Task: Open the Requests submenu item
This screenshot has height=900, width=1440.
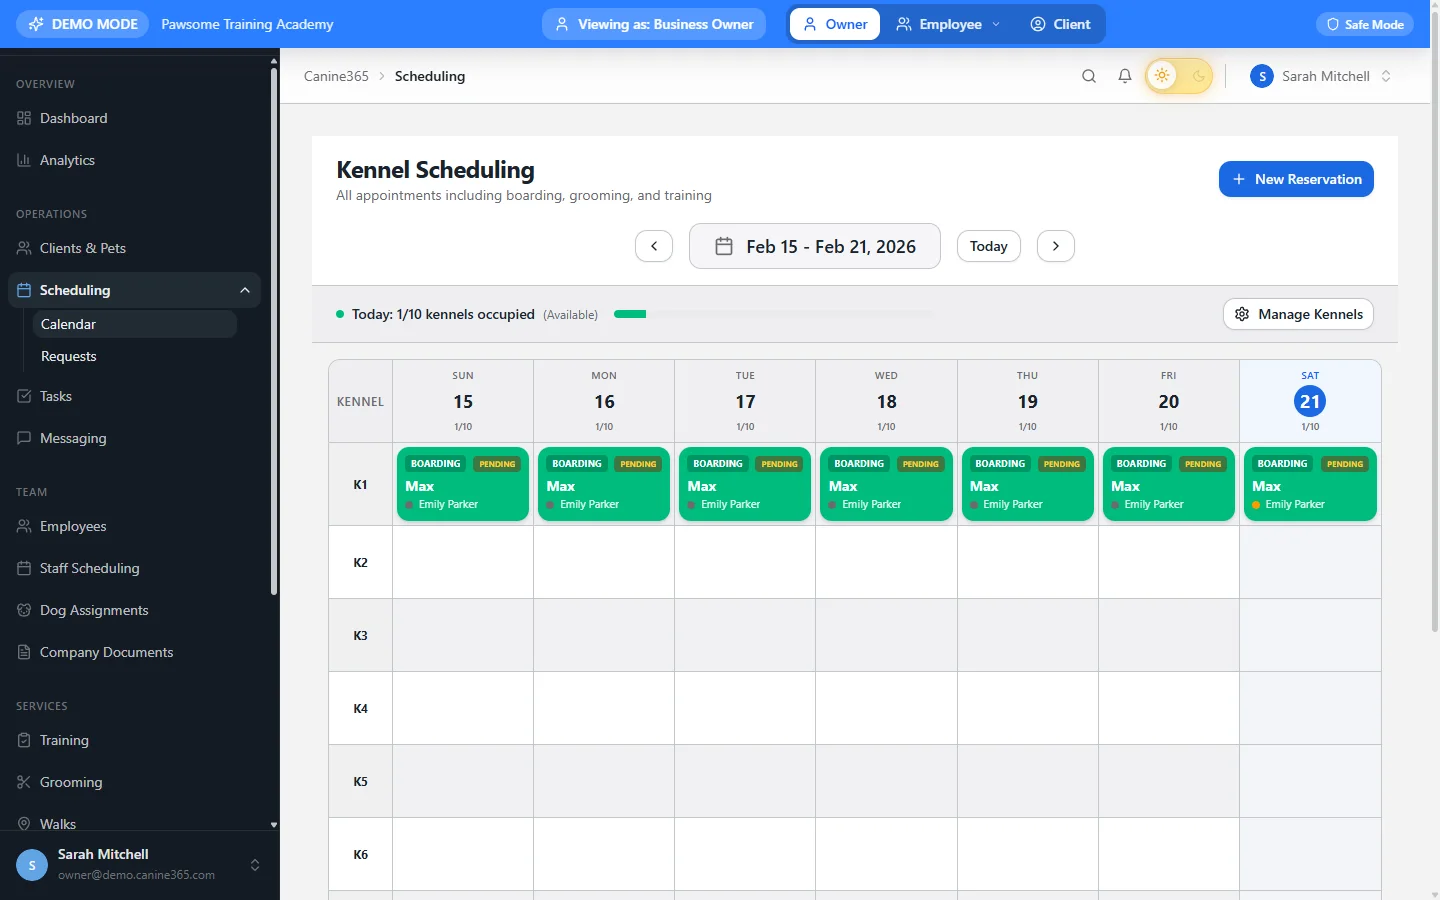Action: [x=134, y=356]
